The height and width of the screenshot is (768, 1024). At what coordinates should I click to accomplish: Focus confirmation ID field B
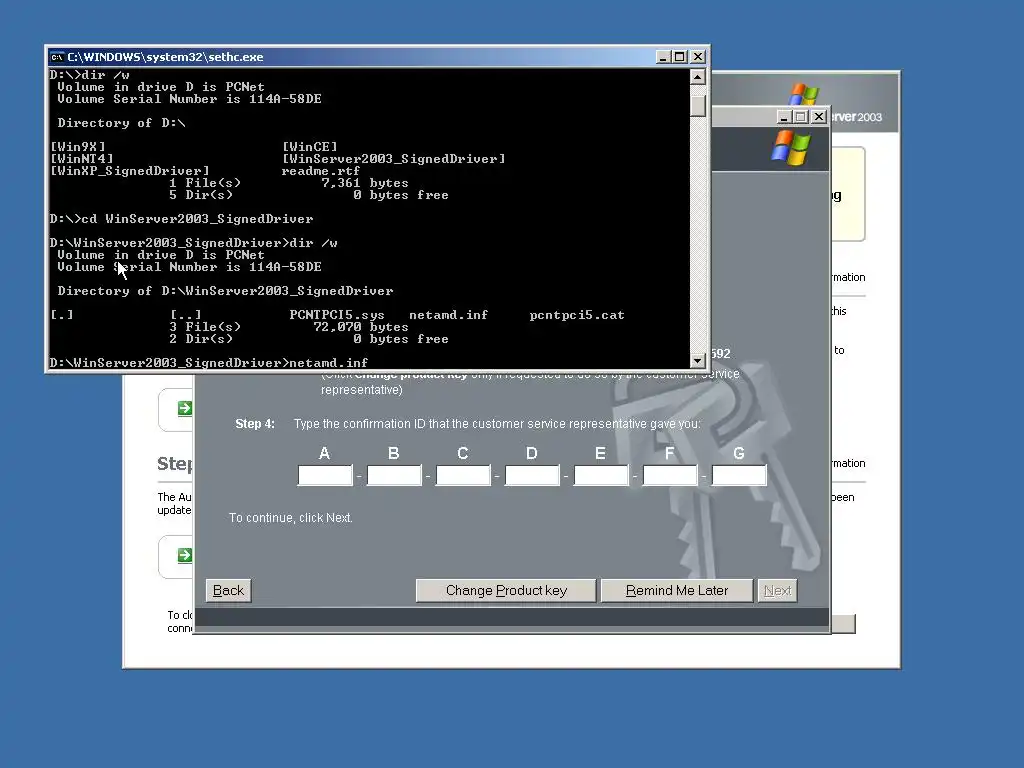point(394,475)
